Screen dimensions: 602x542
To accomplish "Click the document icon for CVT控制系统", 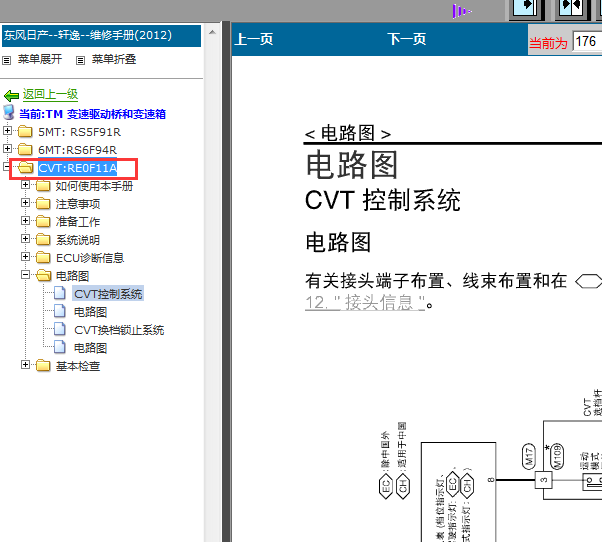I will coord(60,292).
